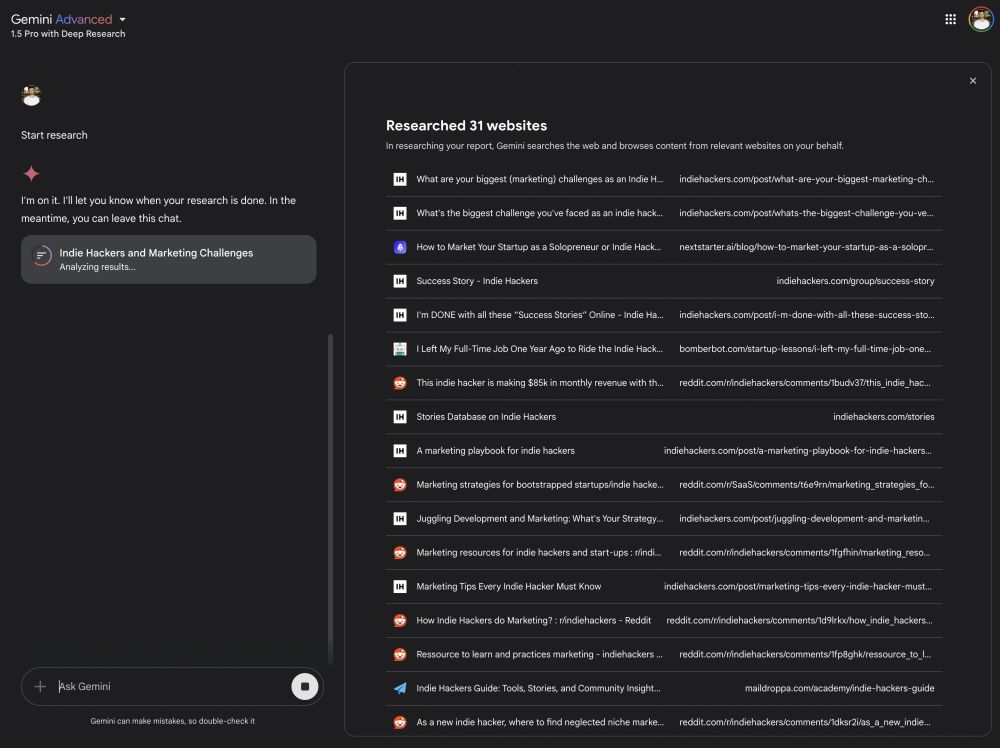Click Reddit icon of 'Marketing resources for indie hackers' row

(x=400, y=552)
